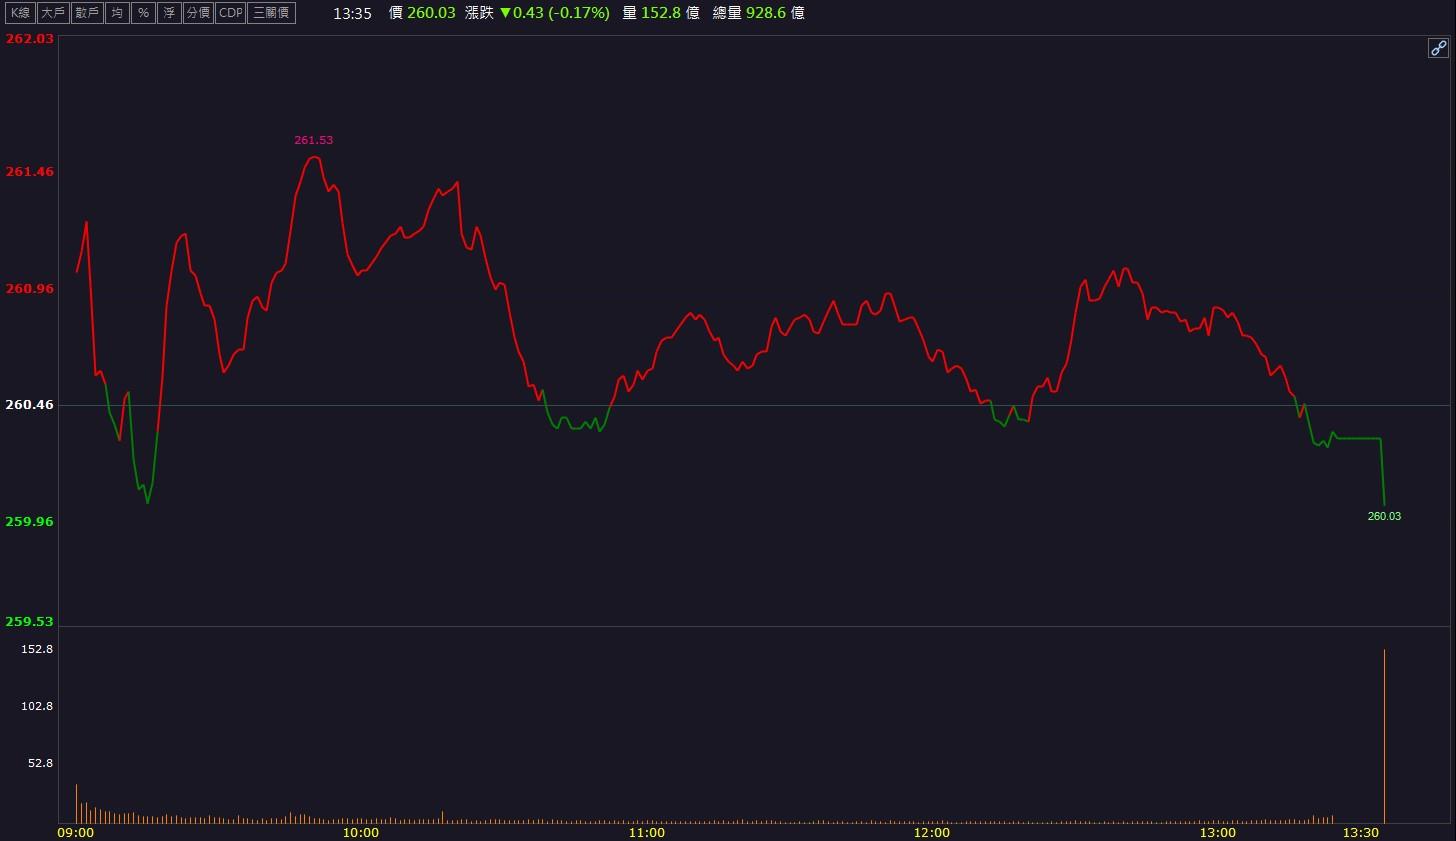Click the 11:00 time axis label

647,832
